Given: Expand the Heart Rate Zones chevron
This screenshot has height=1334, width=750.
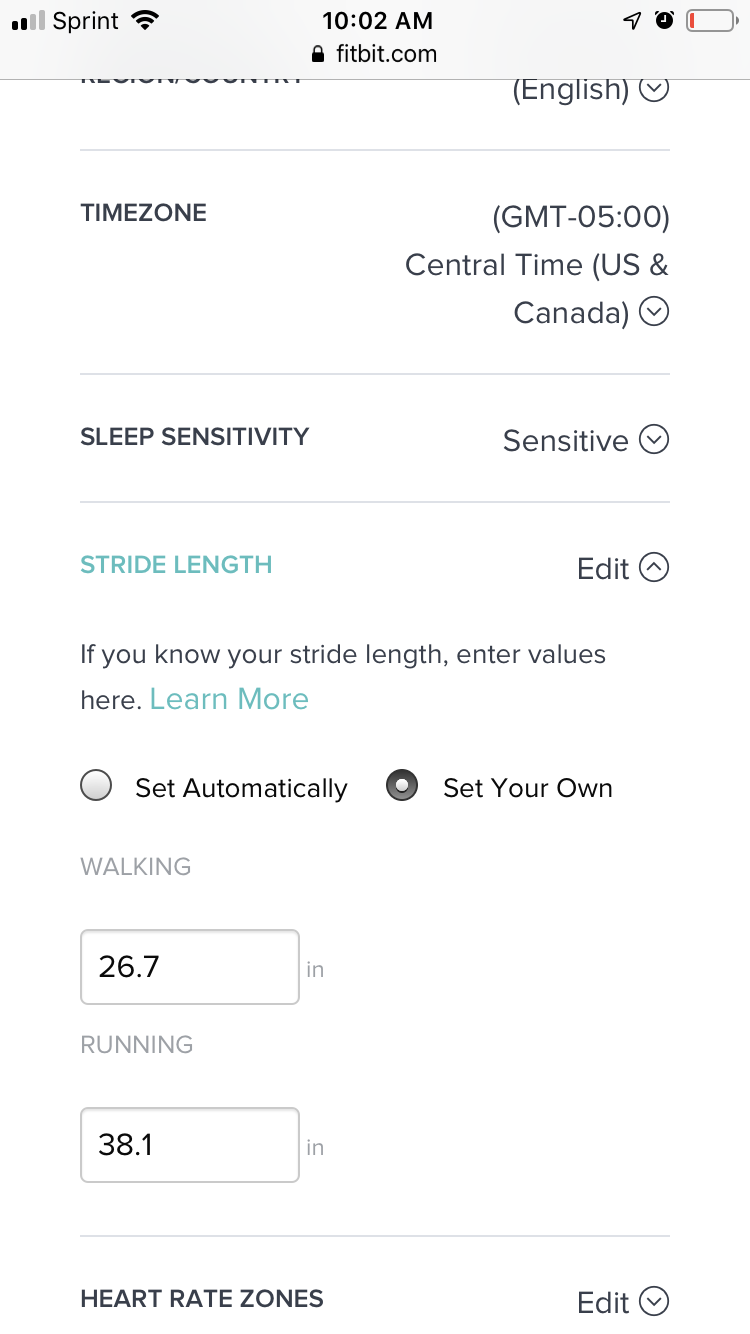Looking at the screenshot, I should pos(654,1301).
